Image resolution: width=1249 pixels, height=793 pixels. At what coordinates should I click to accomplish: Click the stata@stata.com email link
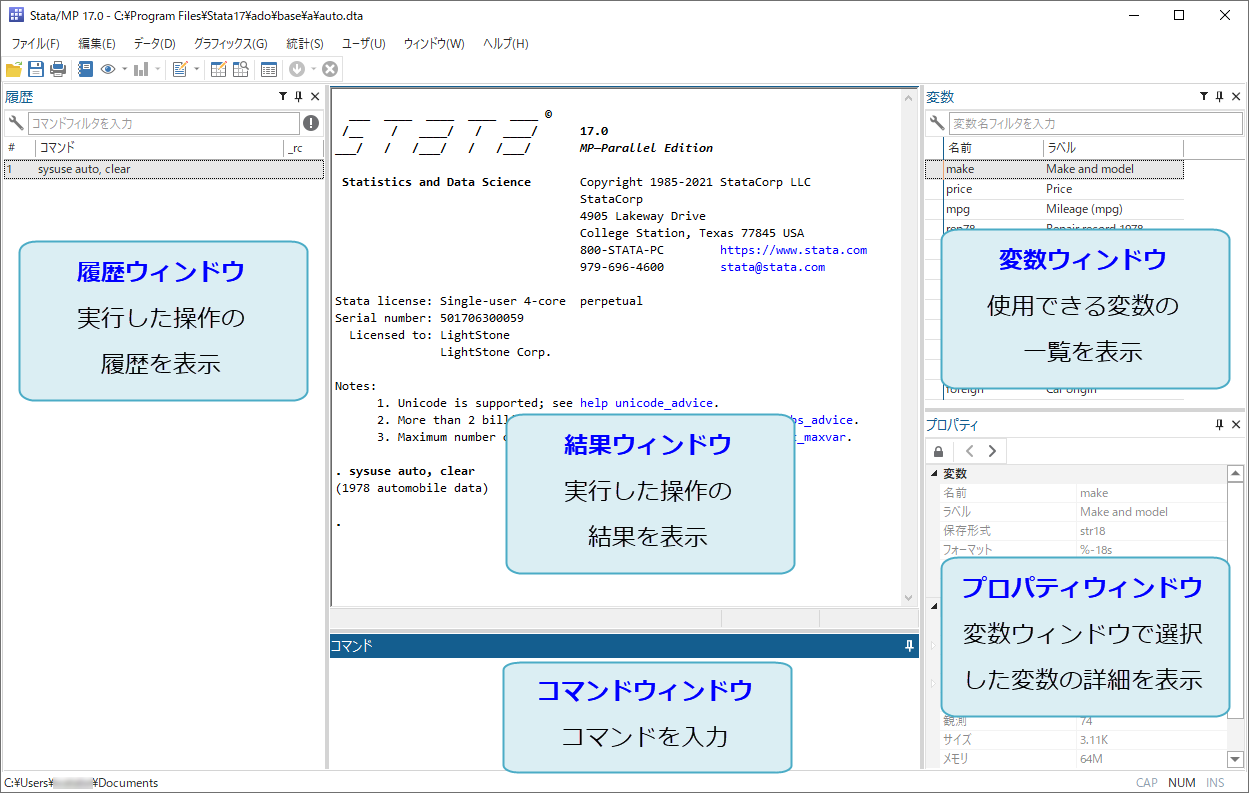point(772,267)
